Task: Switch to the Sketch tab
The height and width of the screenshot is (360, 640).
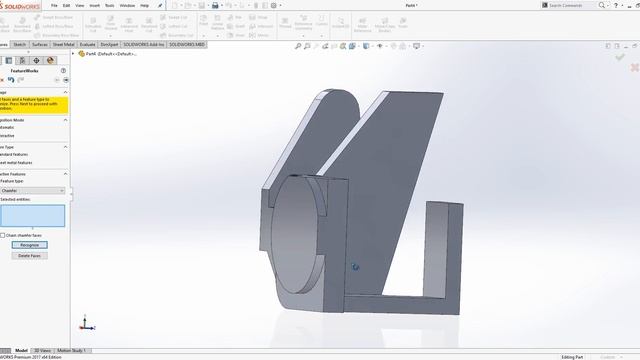Action: point(20,44)
